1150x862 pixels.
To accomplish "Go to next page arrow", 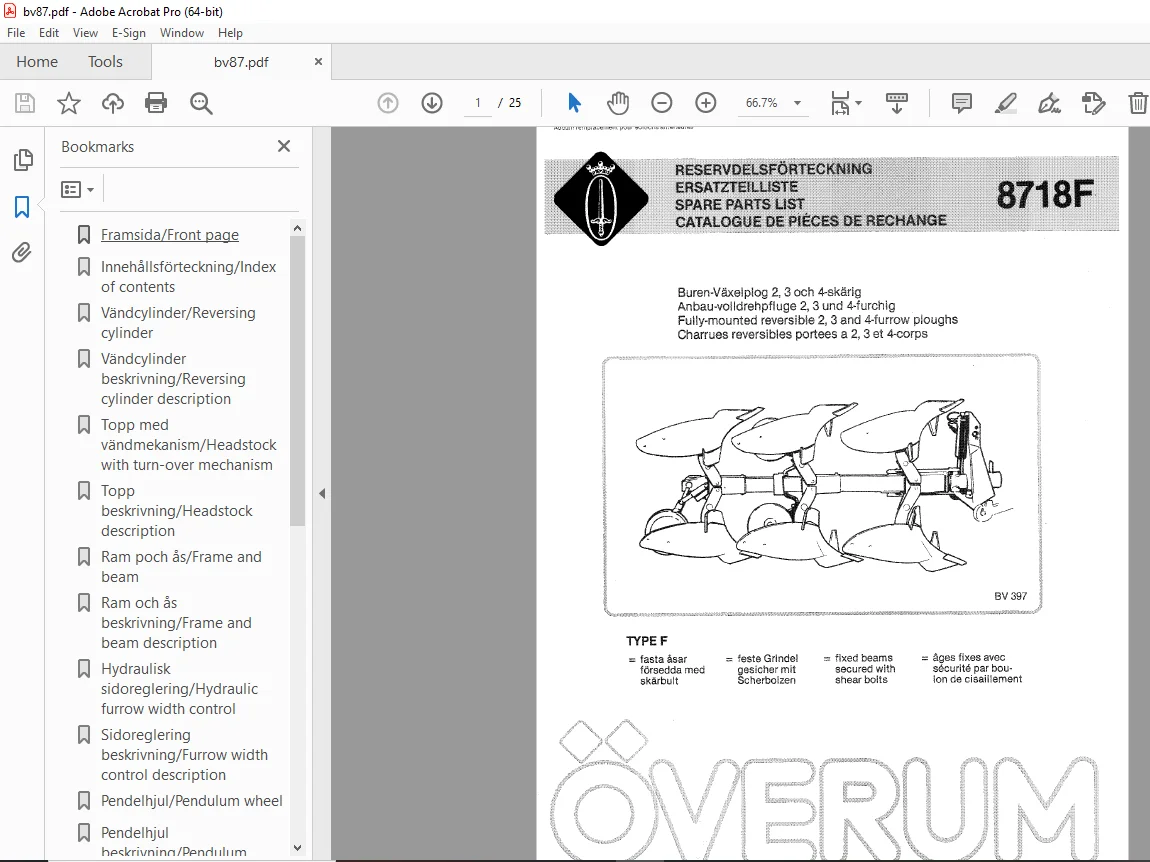I will click(432, 103).
